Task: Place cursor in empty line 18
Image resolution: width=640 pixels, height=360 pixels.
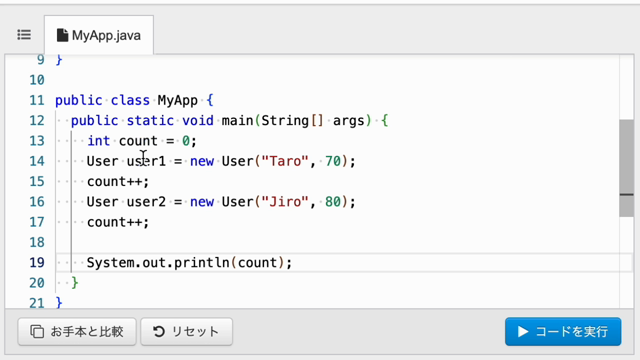Action: pyautogui.click(x=343, y=242)
